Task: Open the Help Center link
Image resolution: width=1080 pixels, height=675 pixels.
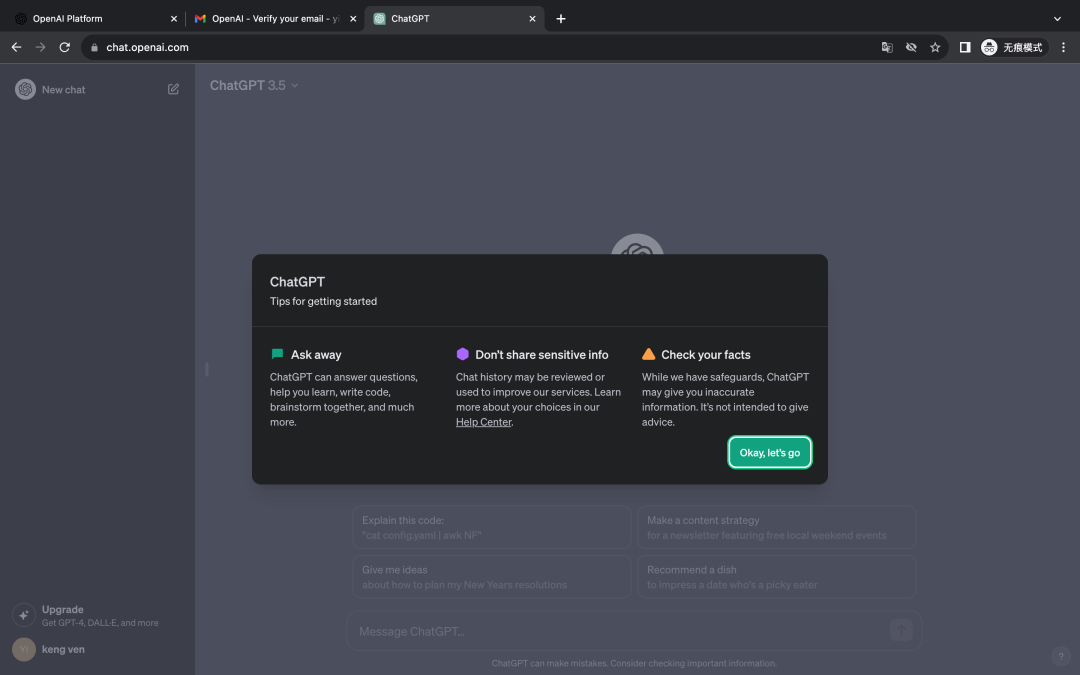Action: (483, 422)
